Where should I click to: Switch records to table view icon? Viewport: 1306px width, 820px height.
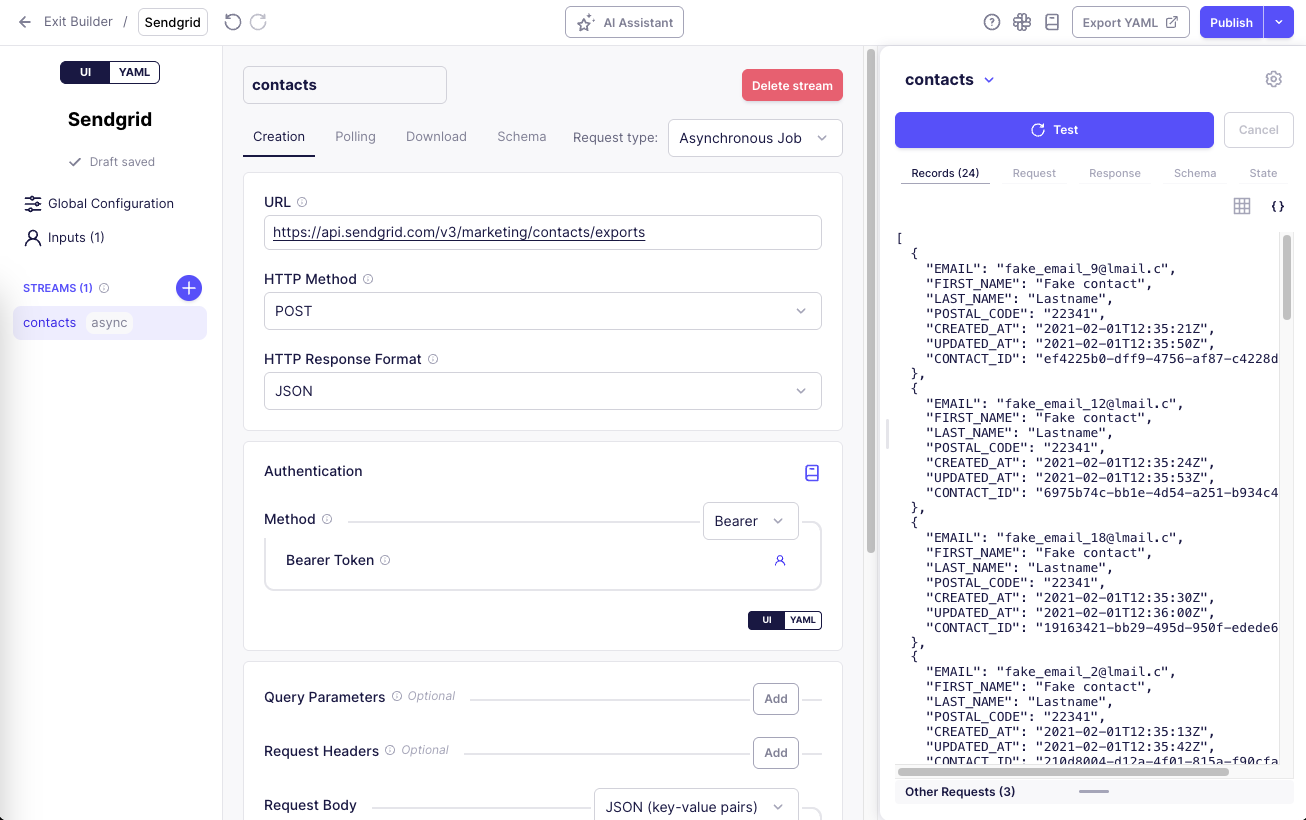1242,206
